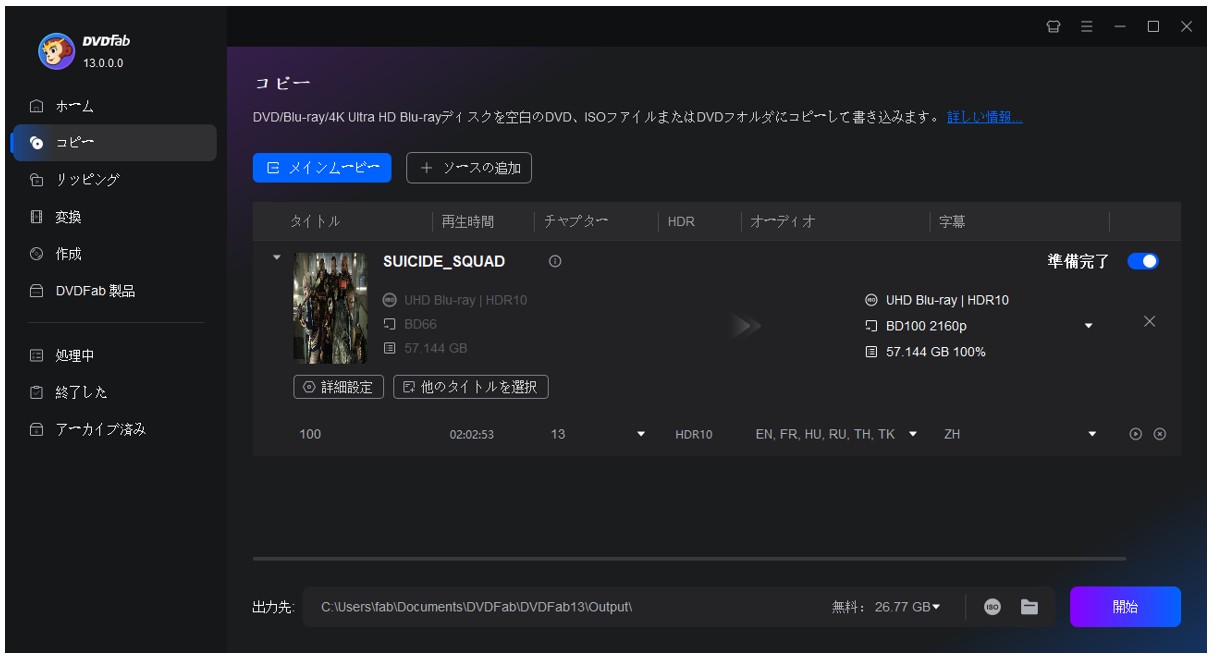The height and width of the screenshot is (659, 1215).
Task: Open the hamburger main menu icon
Action: (1087, 27)
